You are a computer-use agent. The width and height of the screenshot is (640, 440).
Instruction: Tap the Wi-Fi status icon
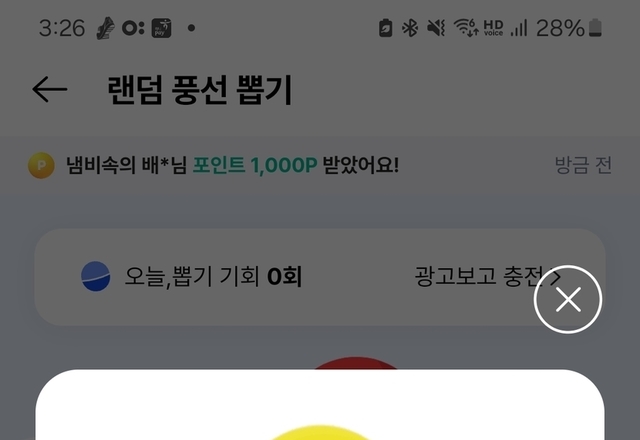[466, 28]
